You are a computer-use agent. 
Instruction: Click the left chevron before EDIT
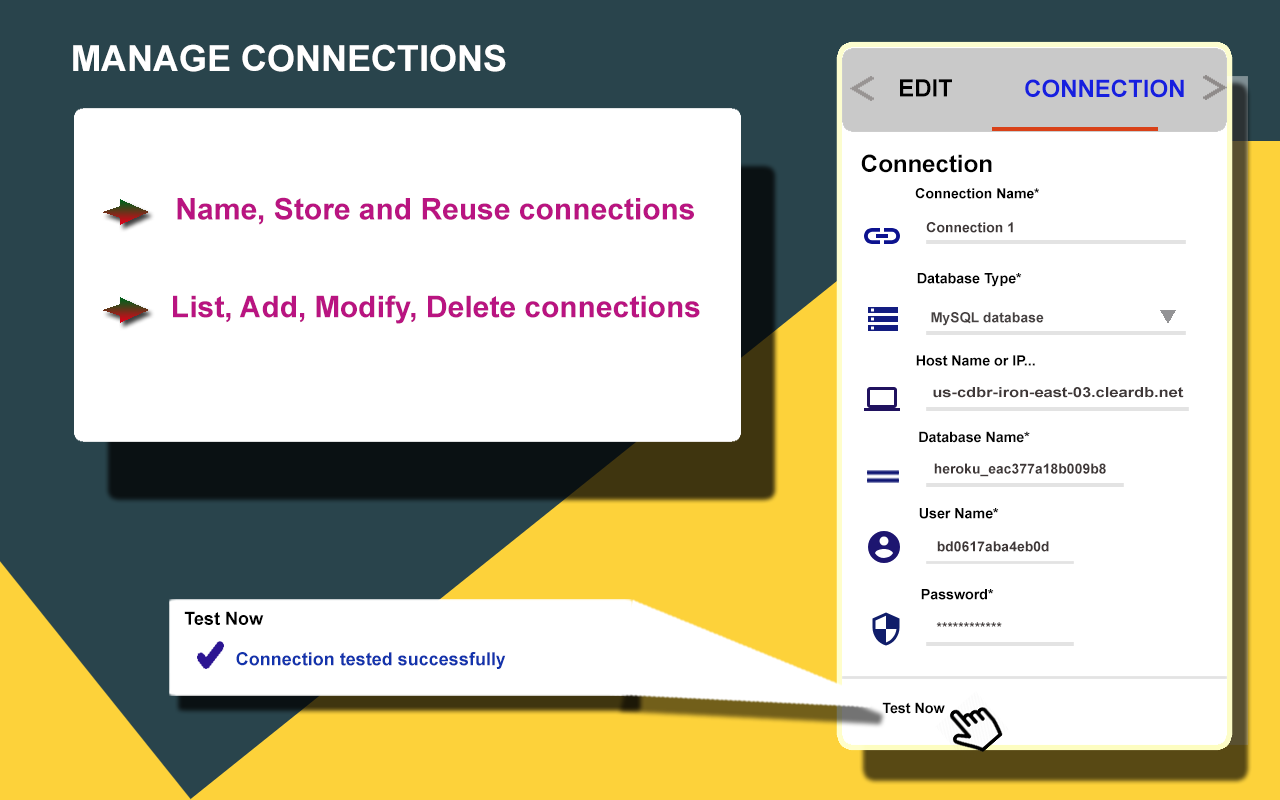coord(862,89)
